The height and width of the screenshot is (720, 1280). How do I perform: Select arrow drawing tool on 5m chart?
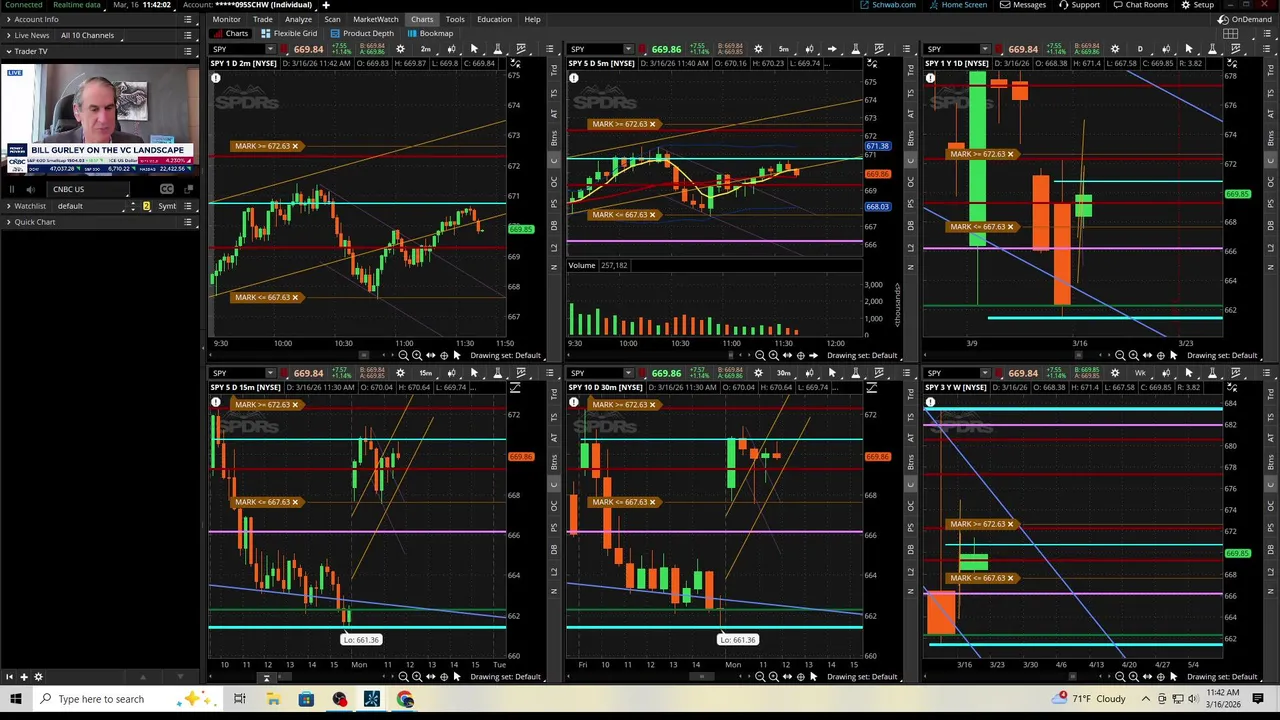[832, 49]
